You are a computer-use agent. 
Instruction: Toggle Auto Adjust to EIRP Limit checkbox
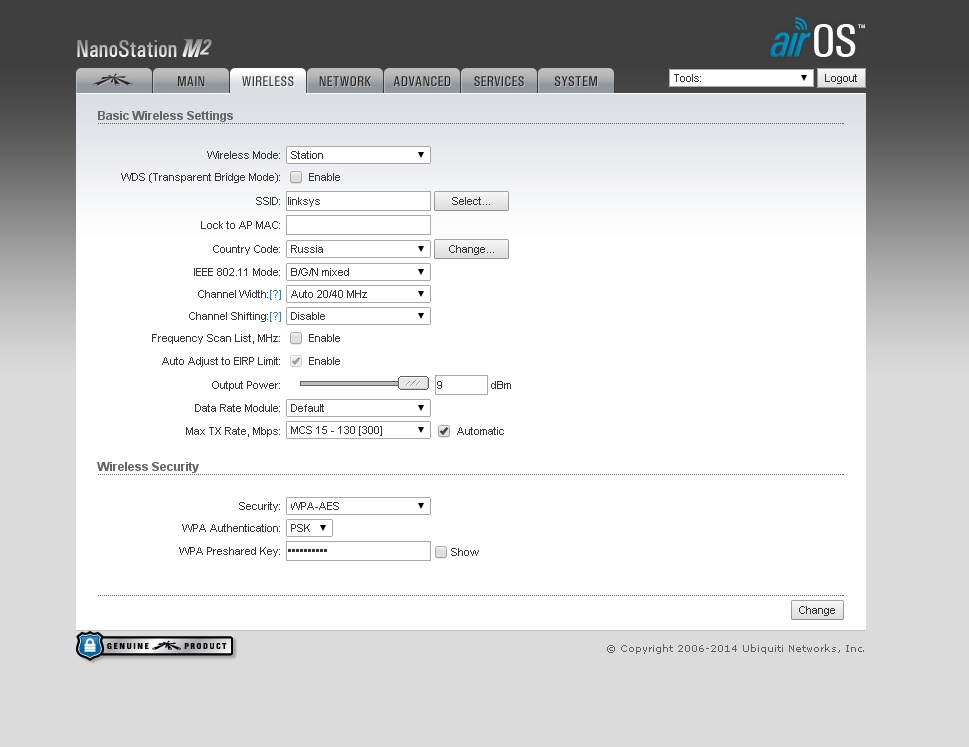[x=296, y=361]
